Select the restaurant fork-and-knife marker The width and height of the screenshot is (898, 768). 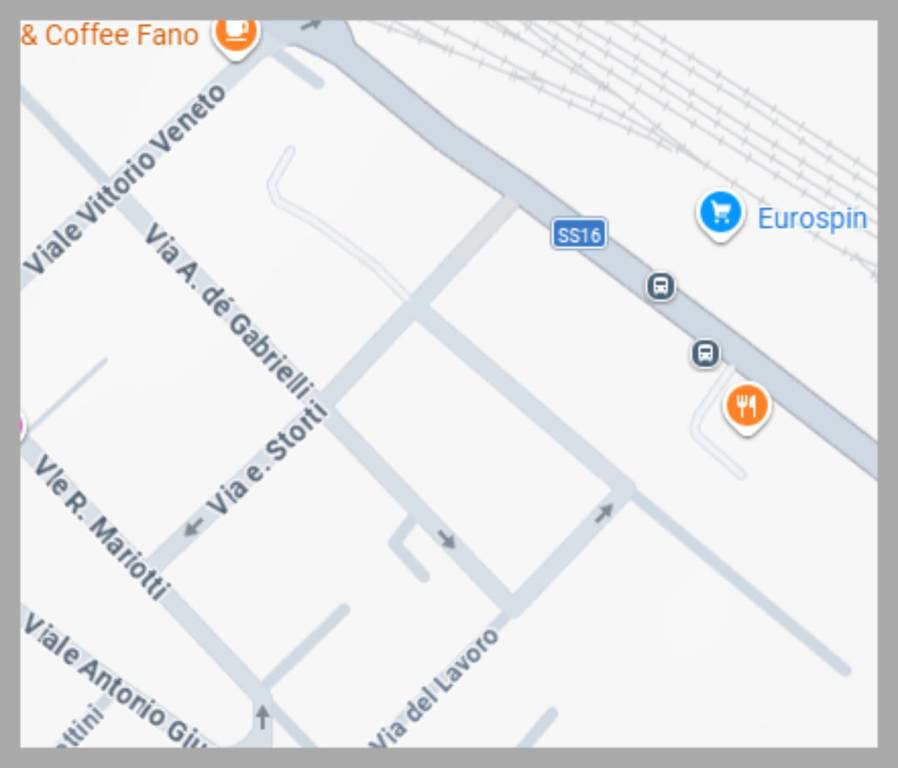coord(746,408)
